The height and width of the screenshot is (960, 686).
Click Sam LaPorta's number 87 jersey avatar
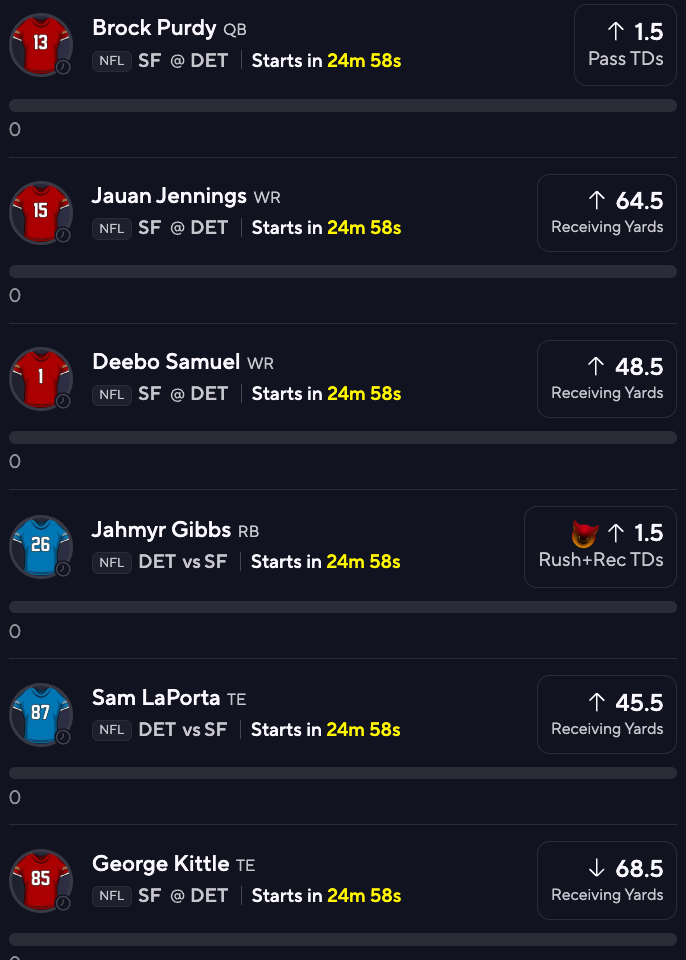41,714
